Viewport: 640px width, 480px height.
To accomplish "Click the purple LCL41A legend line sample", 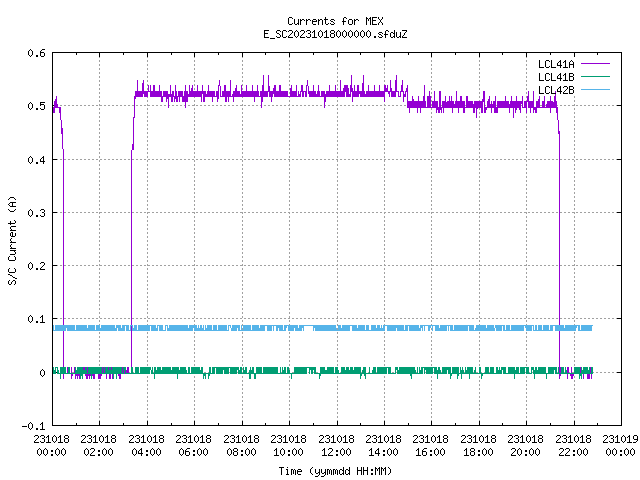I will (x=595, y=64).
